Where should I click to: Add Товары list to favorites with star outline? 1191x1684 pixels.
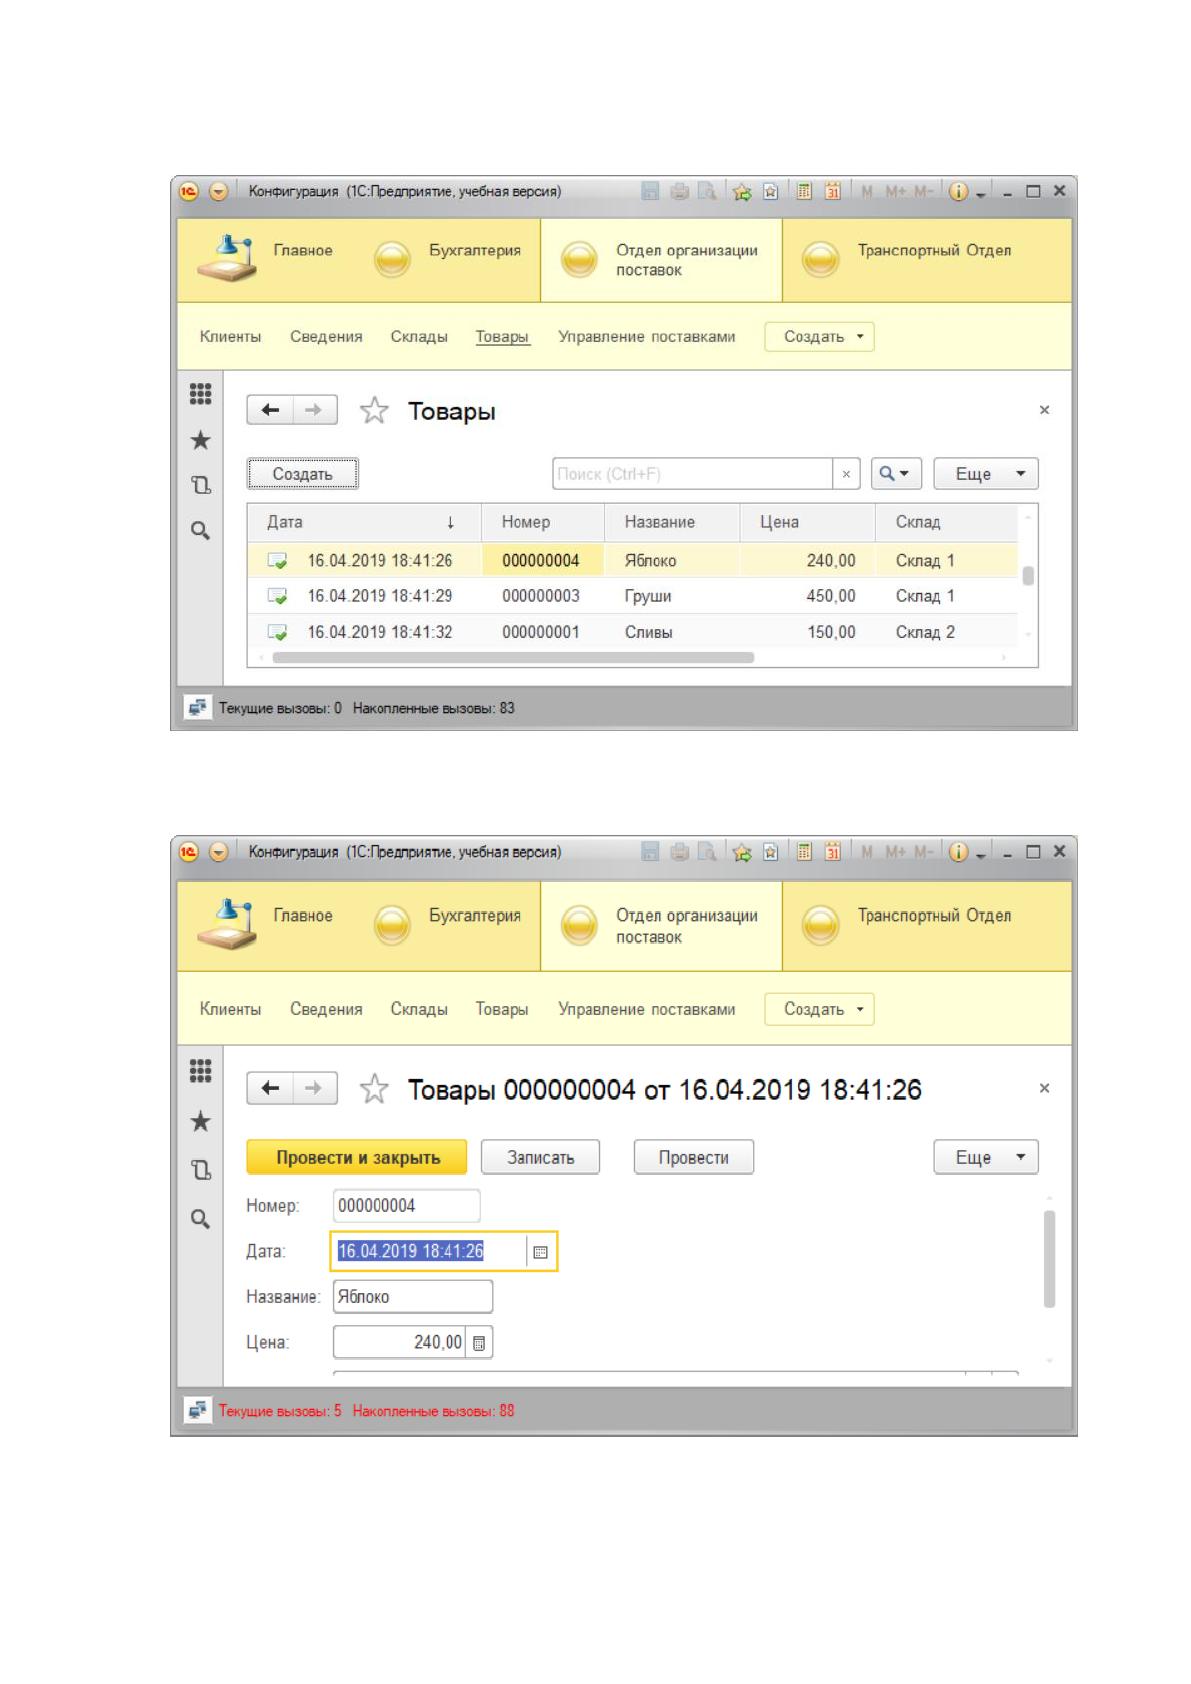pyautogui.click(x=374, y=410)
